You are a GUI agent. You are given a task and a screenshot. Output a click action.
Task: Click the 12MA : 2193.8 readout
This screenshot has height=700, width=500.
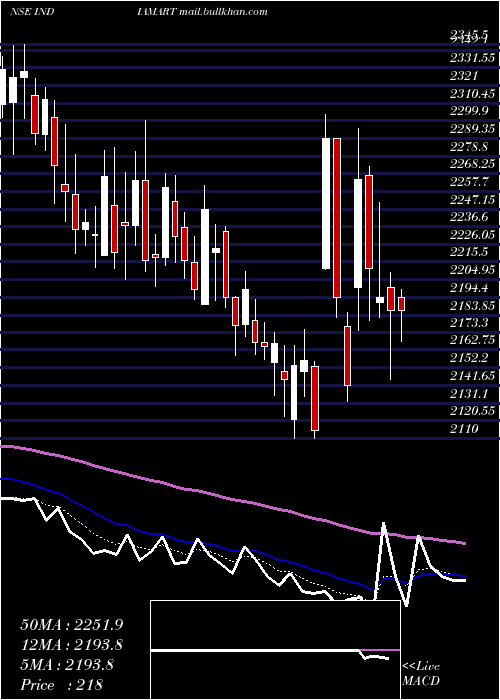[71, 645]
